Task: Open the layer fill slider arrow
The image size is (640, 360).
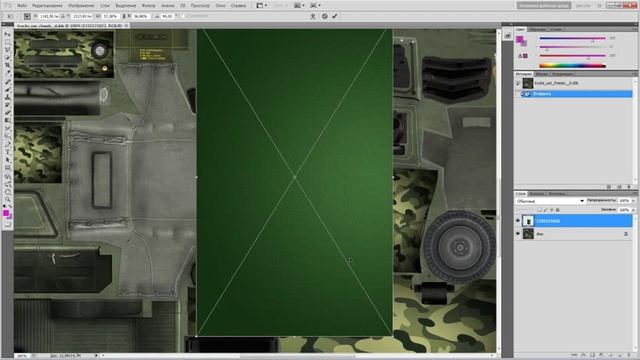Action: click(633, 210)
